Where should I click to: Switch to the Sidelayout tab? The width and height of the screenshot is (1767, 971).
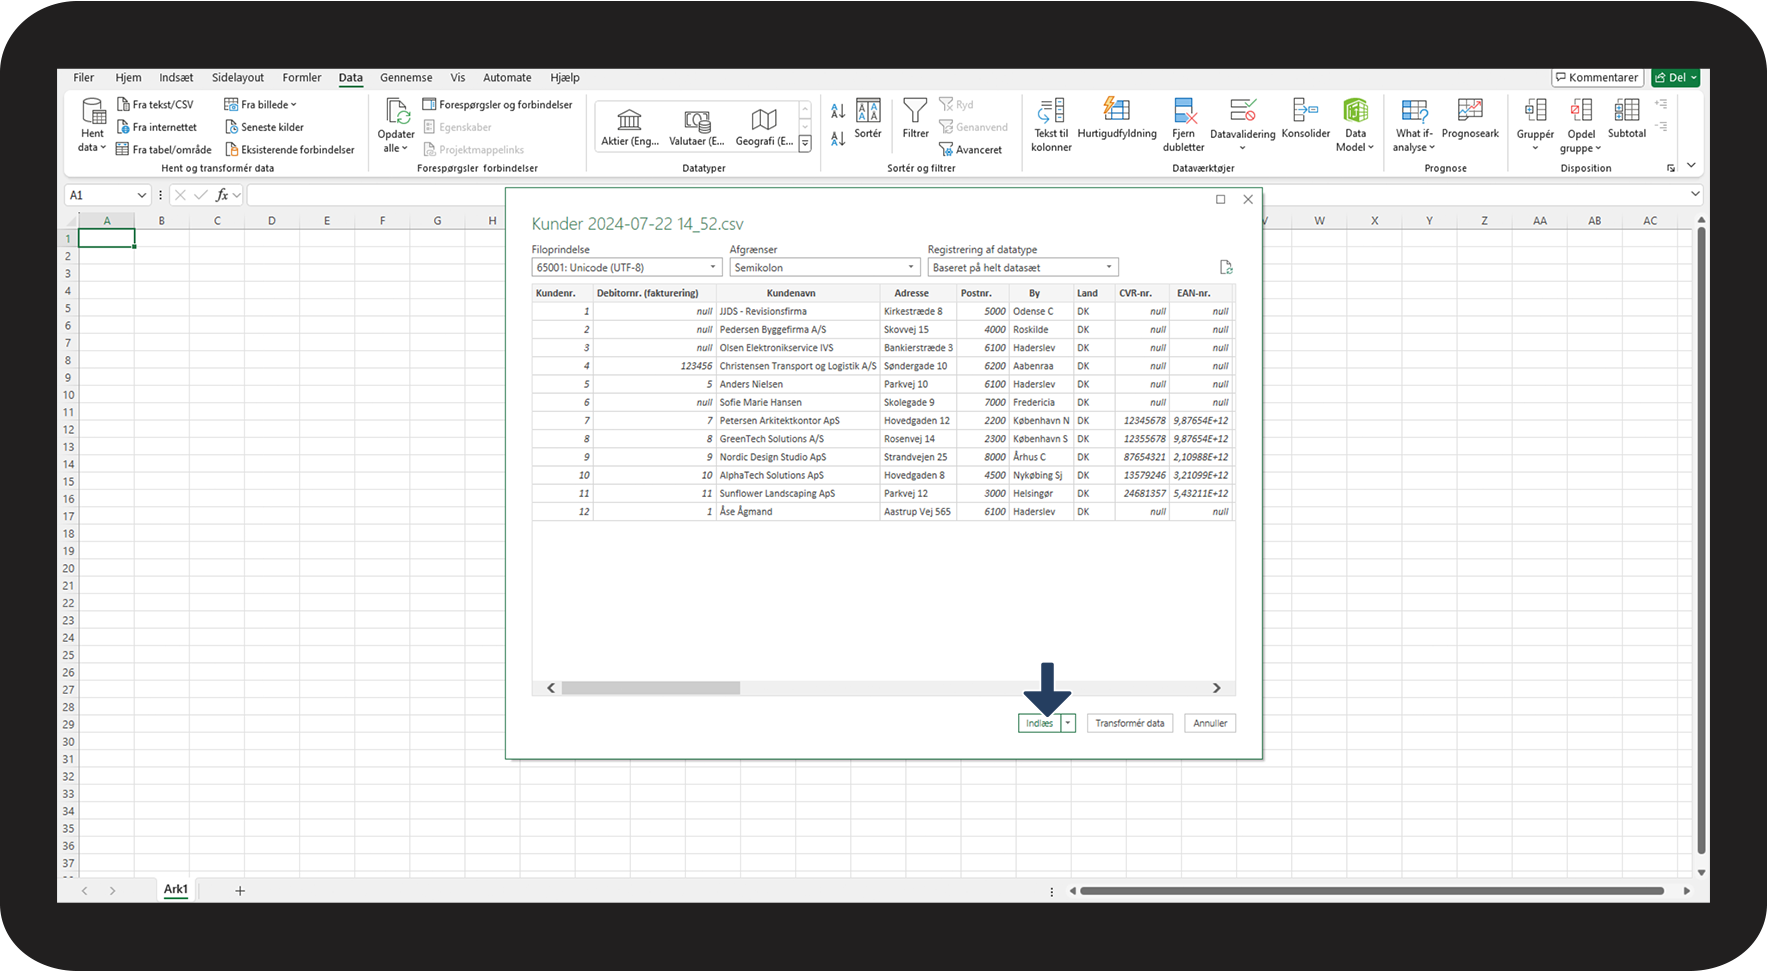(x=237, y=77)
